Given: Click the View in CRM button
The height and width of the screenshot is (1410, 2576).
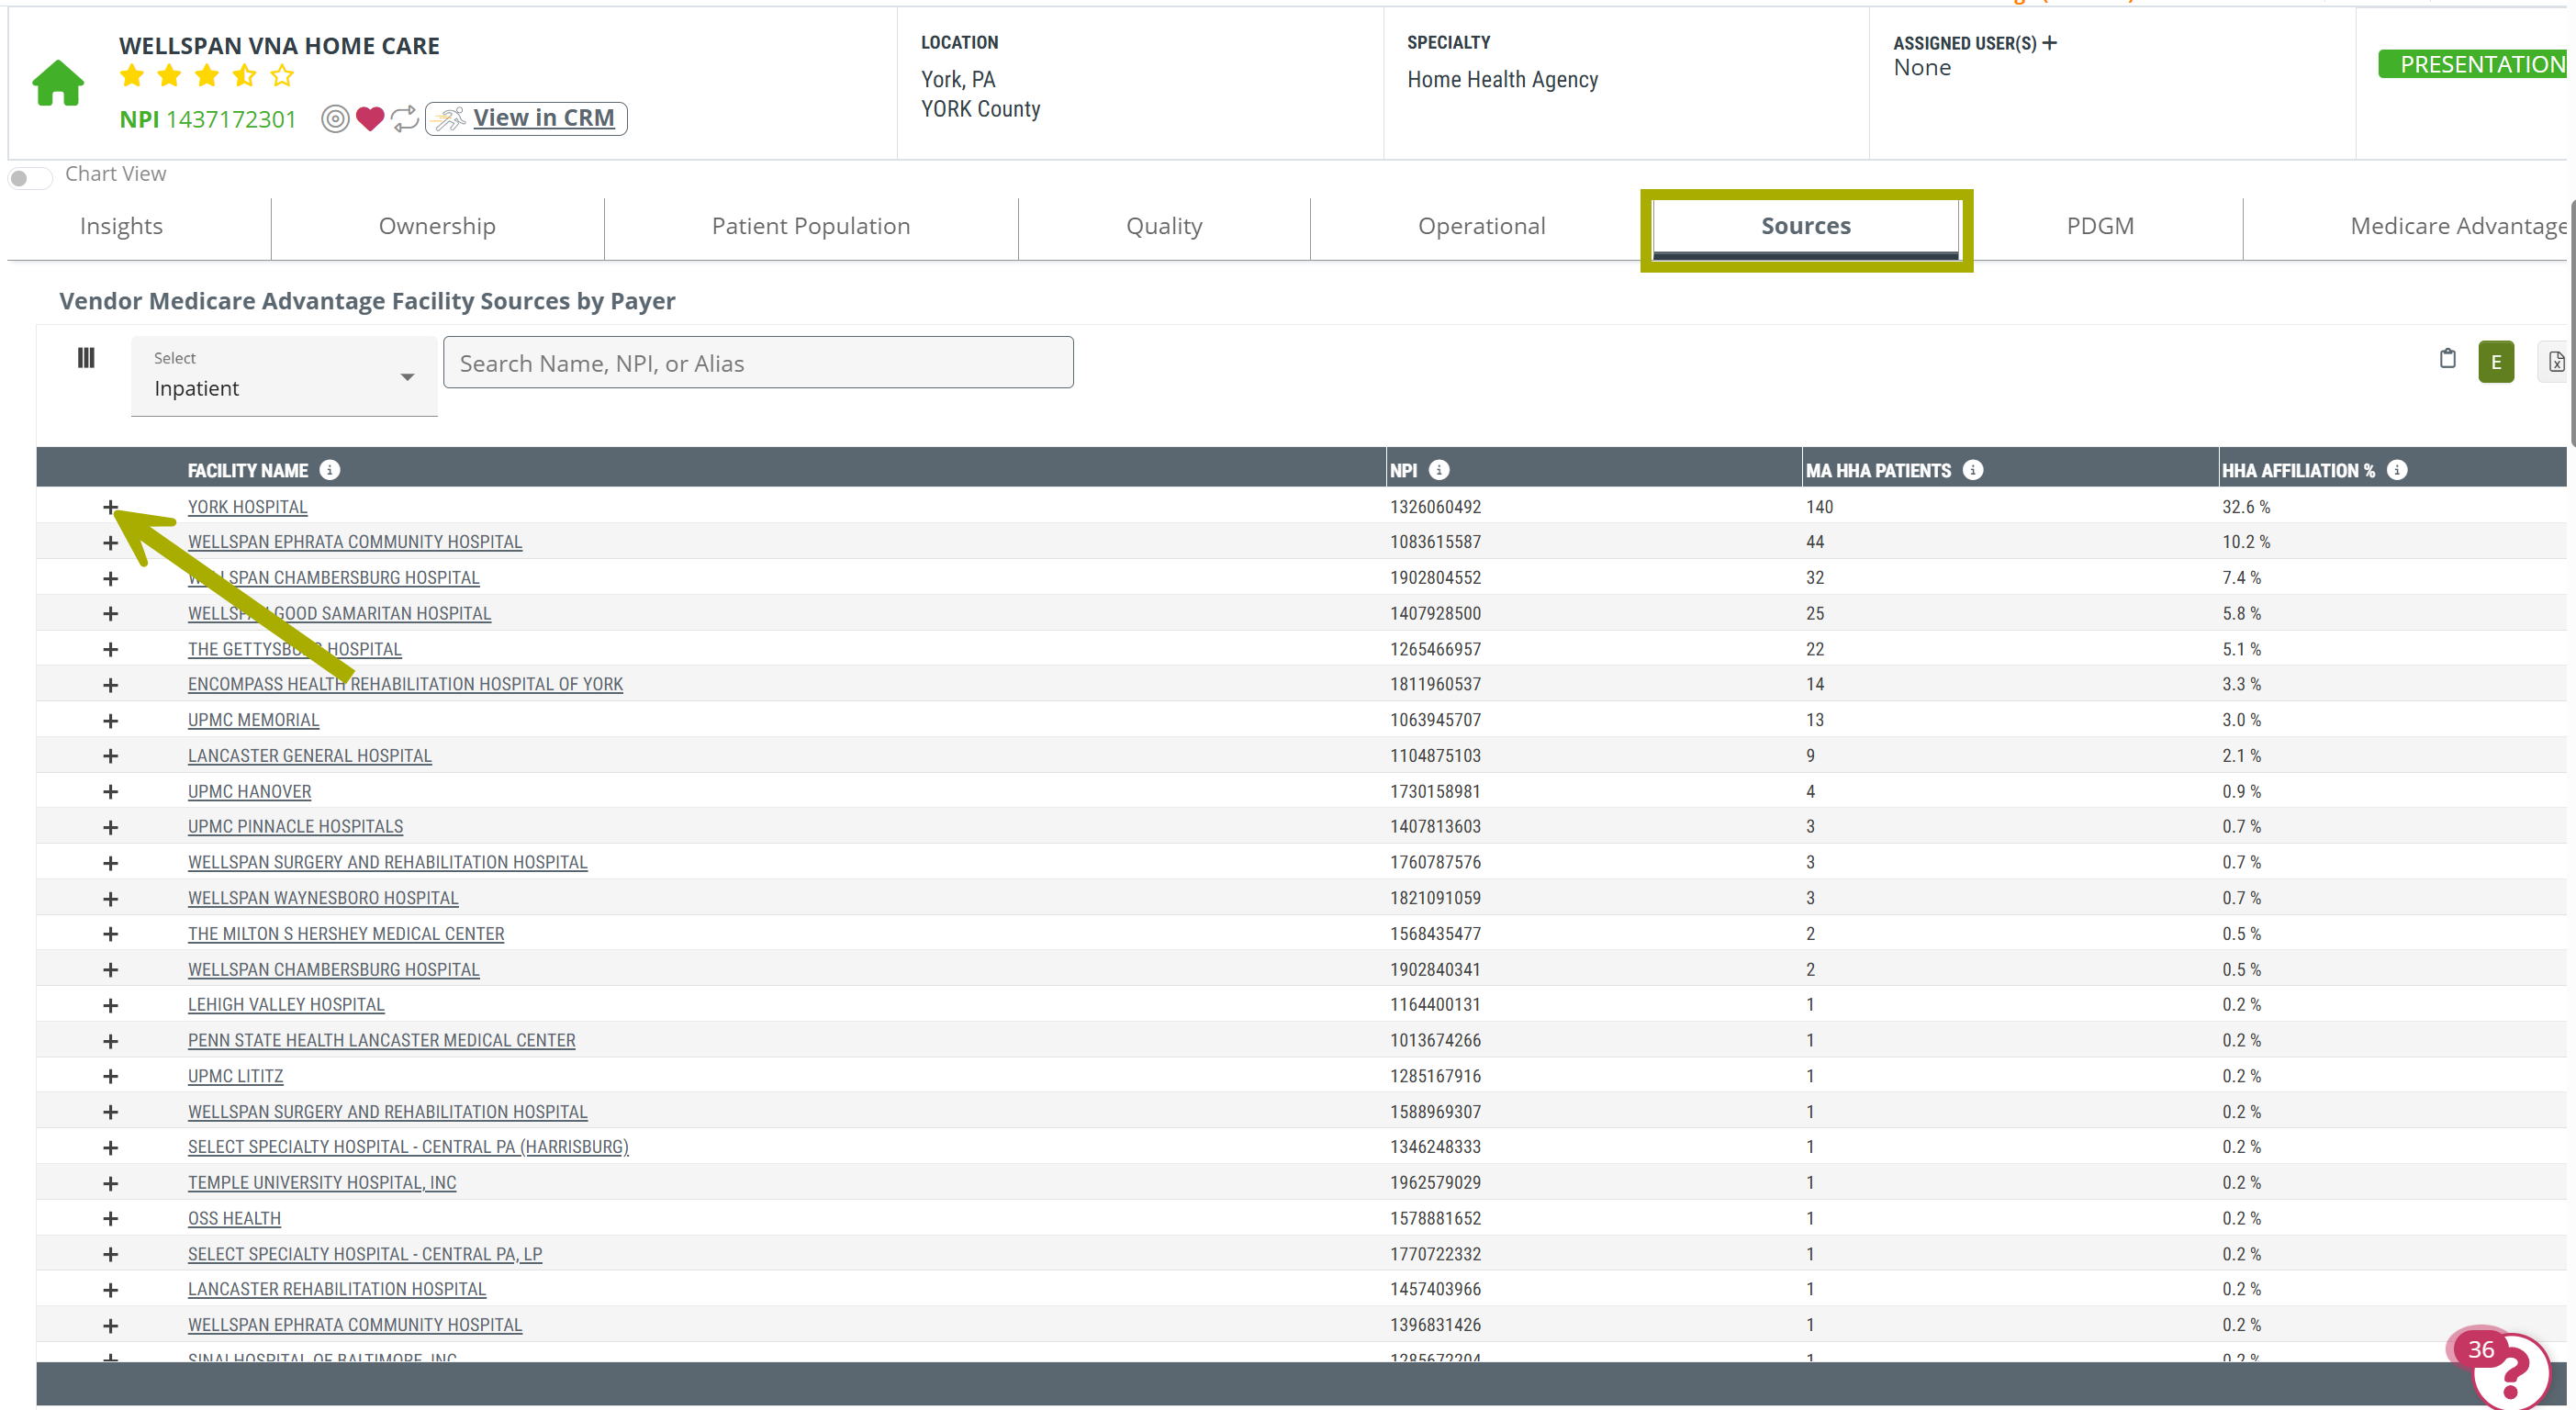Looking at the screenshot, I should coord(526,118).
